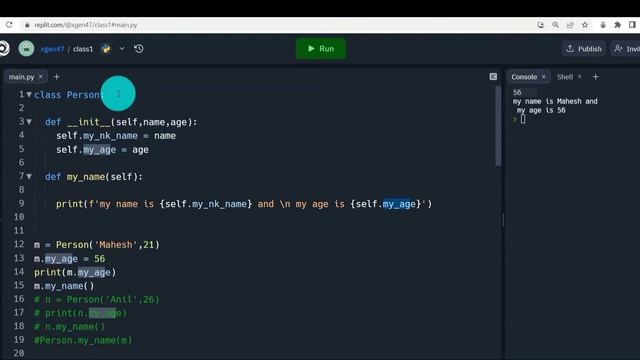Add a new tab beside Shell

[596, 77]
